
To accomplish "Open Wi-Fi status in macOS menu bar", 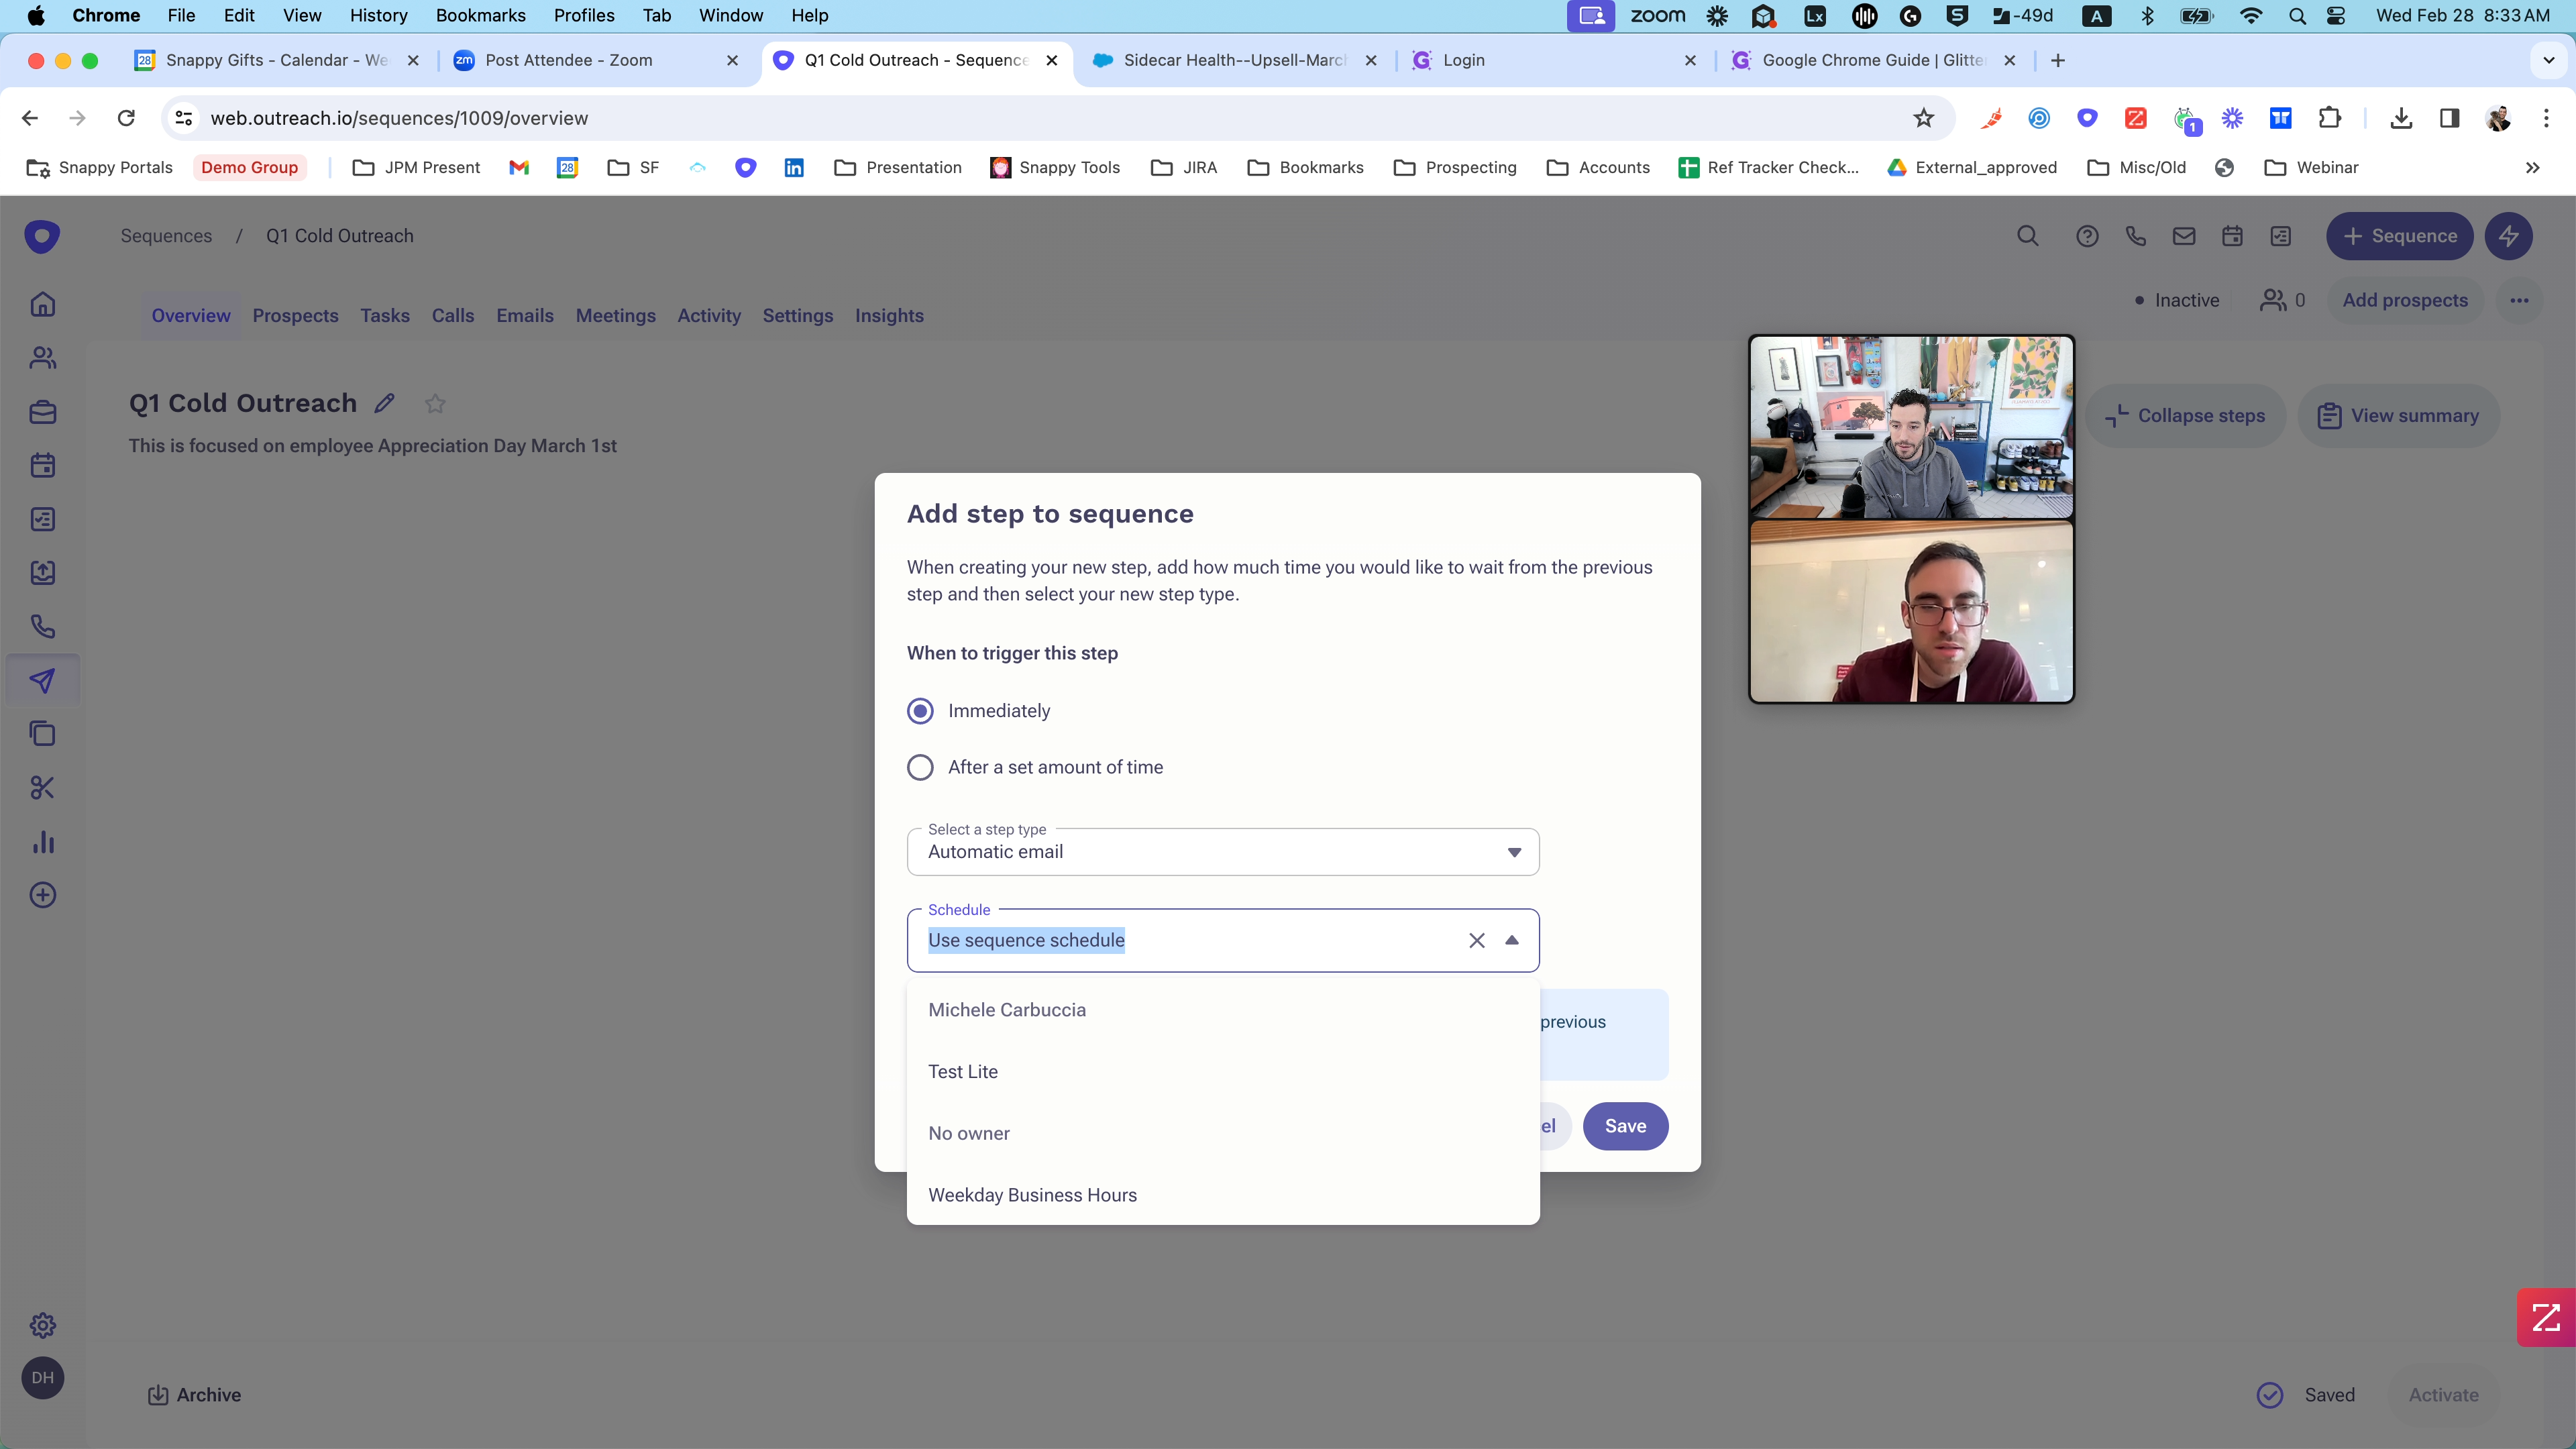I will point(2250,16).
